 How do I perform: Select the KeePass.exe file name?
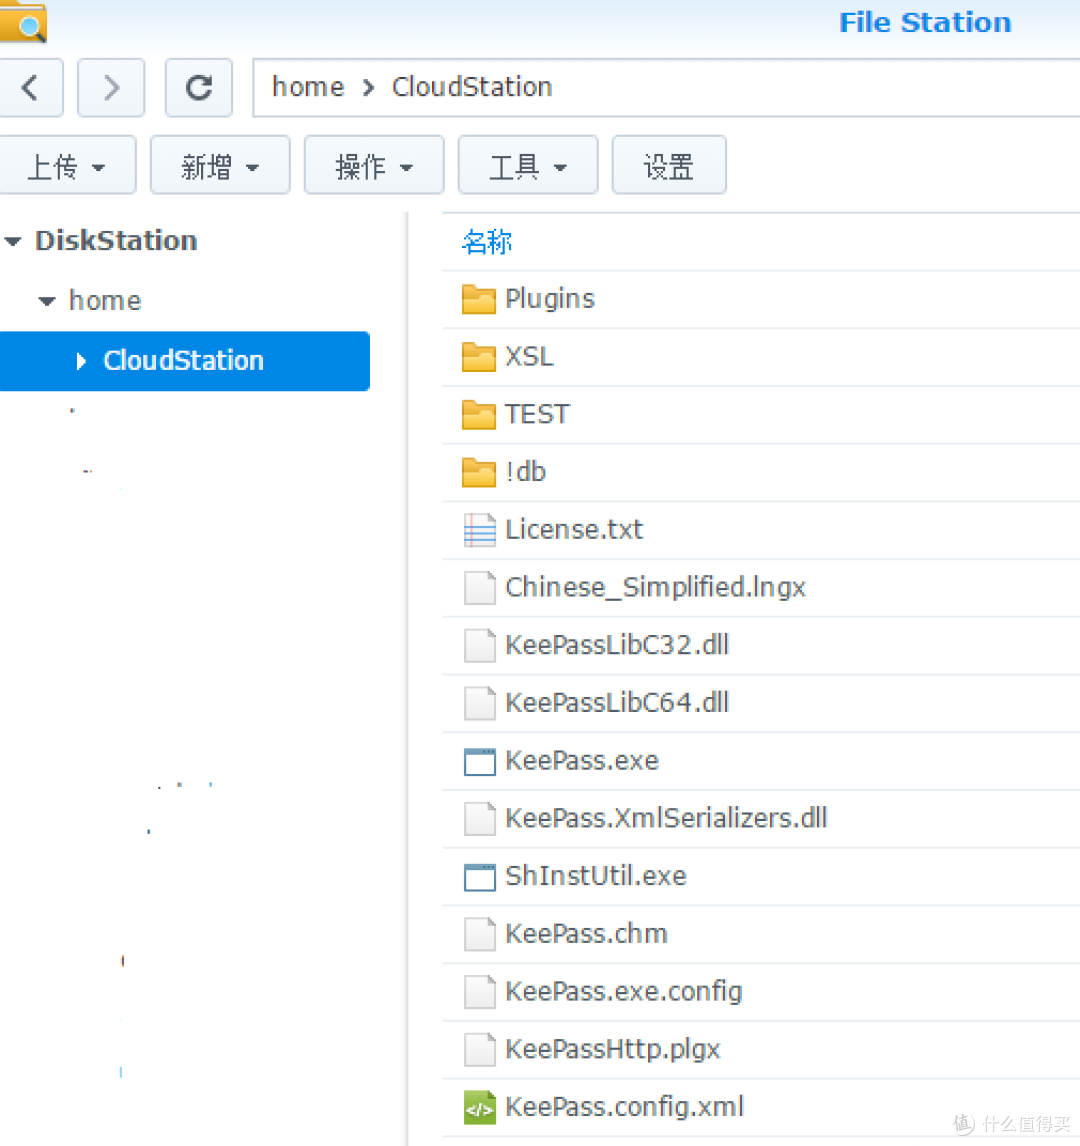582,761
